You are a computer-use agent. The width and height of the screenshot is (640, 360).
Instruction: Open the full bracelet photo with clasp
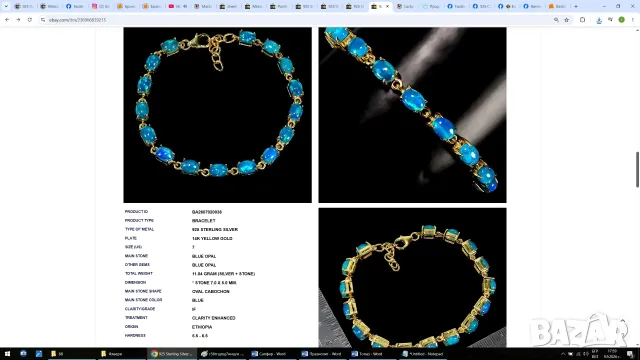click(x=218, y=115)
